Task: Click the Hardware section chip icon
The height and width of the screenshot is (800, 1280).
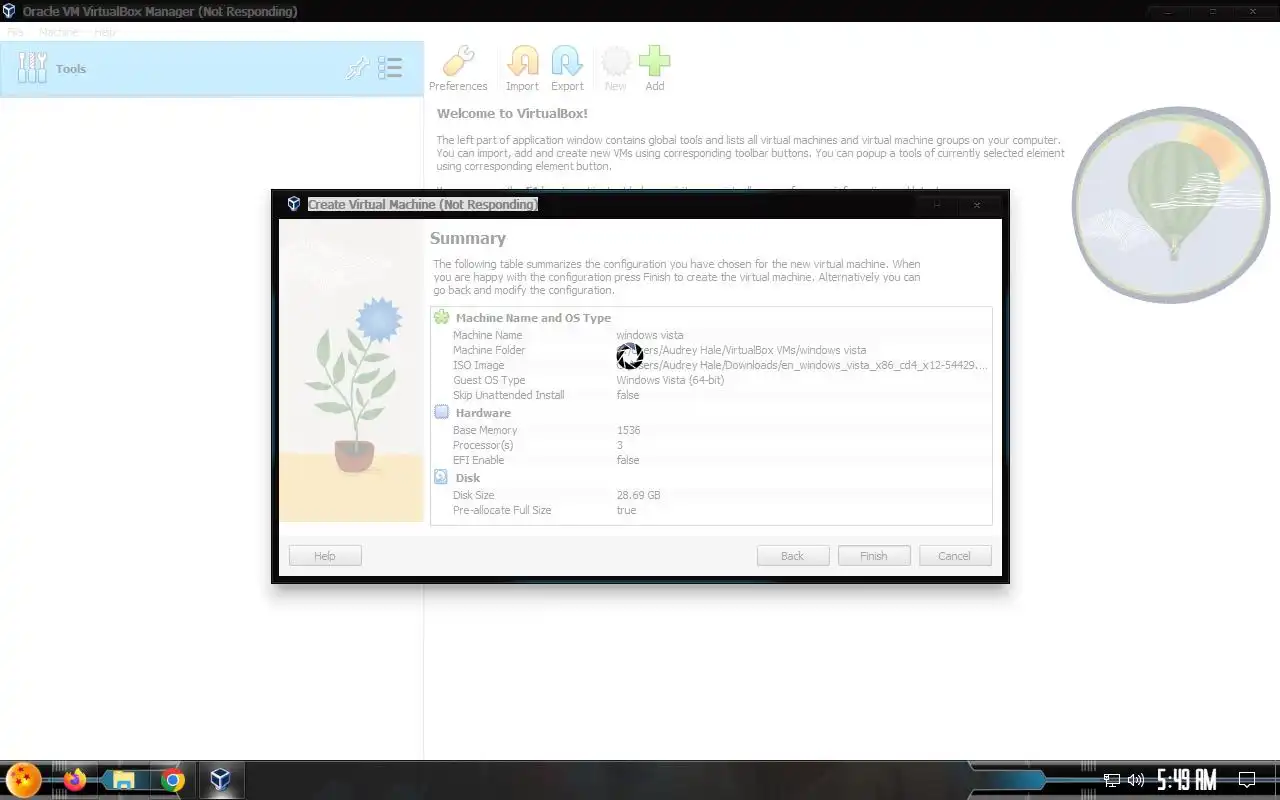Action: (441, 412)
